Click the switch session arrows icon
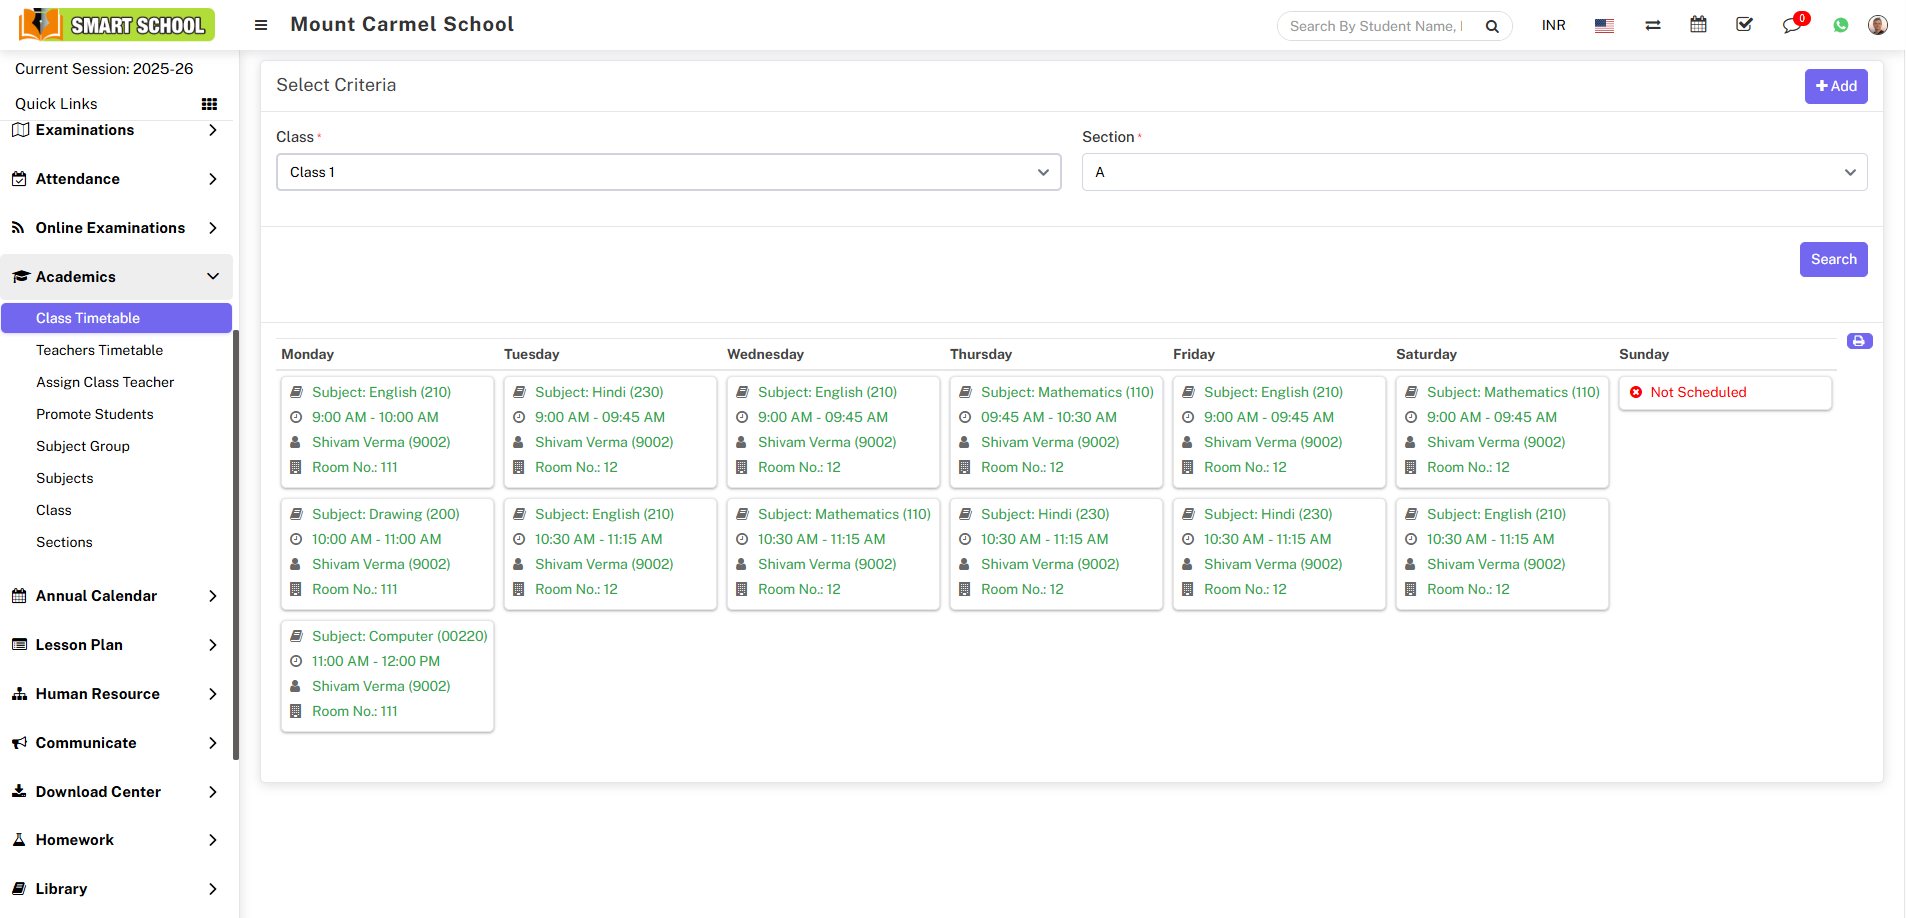Screen dimensions: 1906x918 pyautogui.click(x=1652, y=26)
